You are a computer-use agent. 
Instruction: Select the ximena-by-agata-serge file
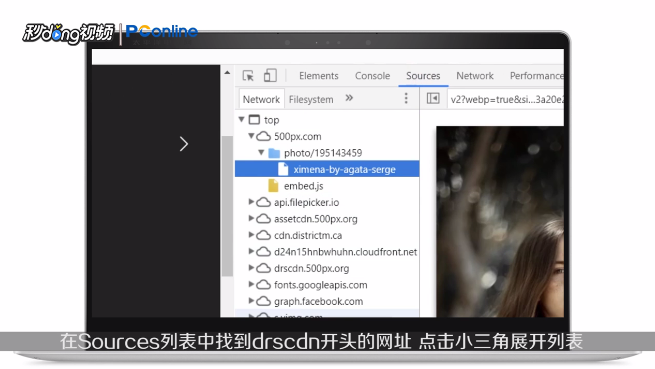[327, 169]
